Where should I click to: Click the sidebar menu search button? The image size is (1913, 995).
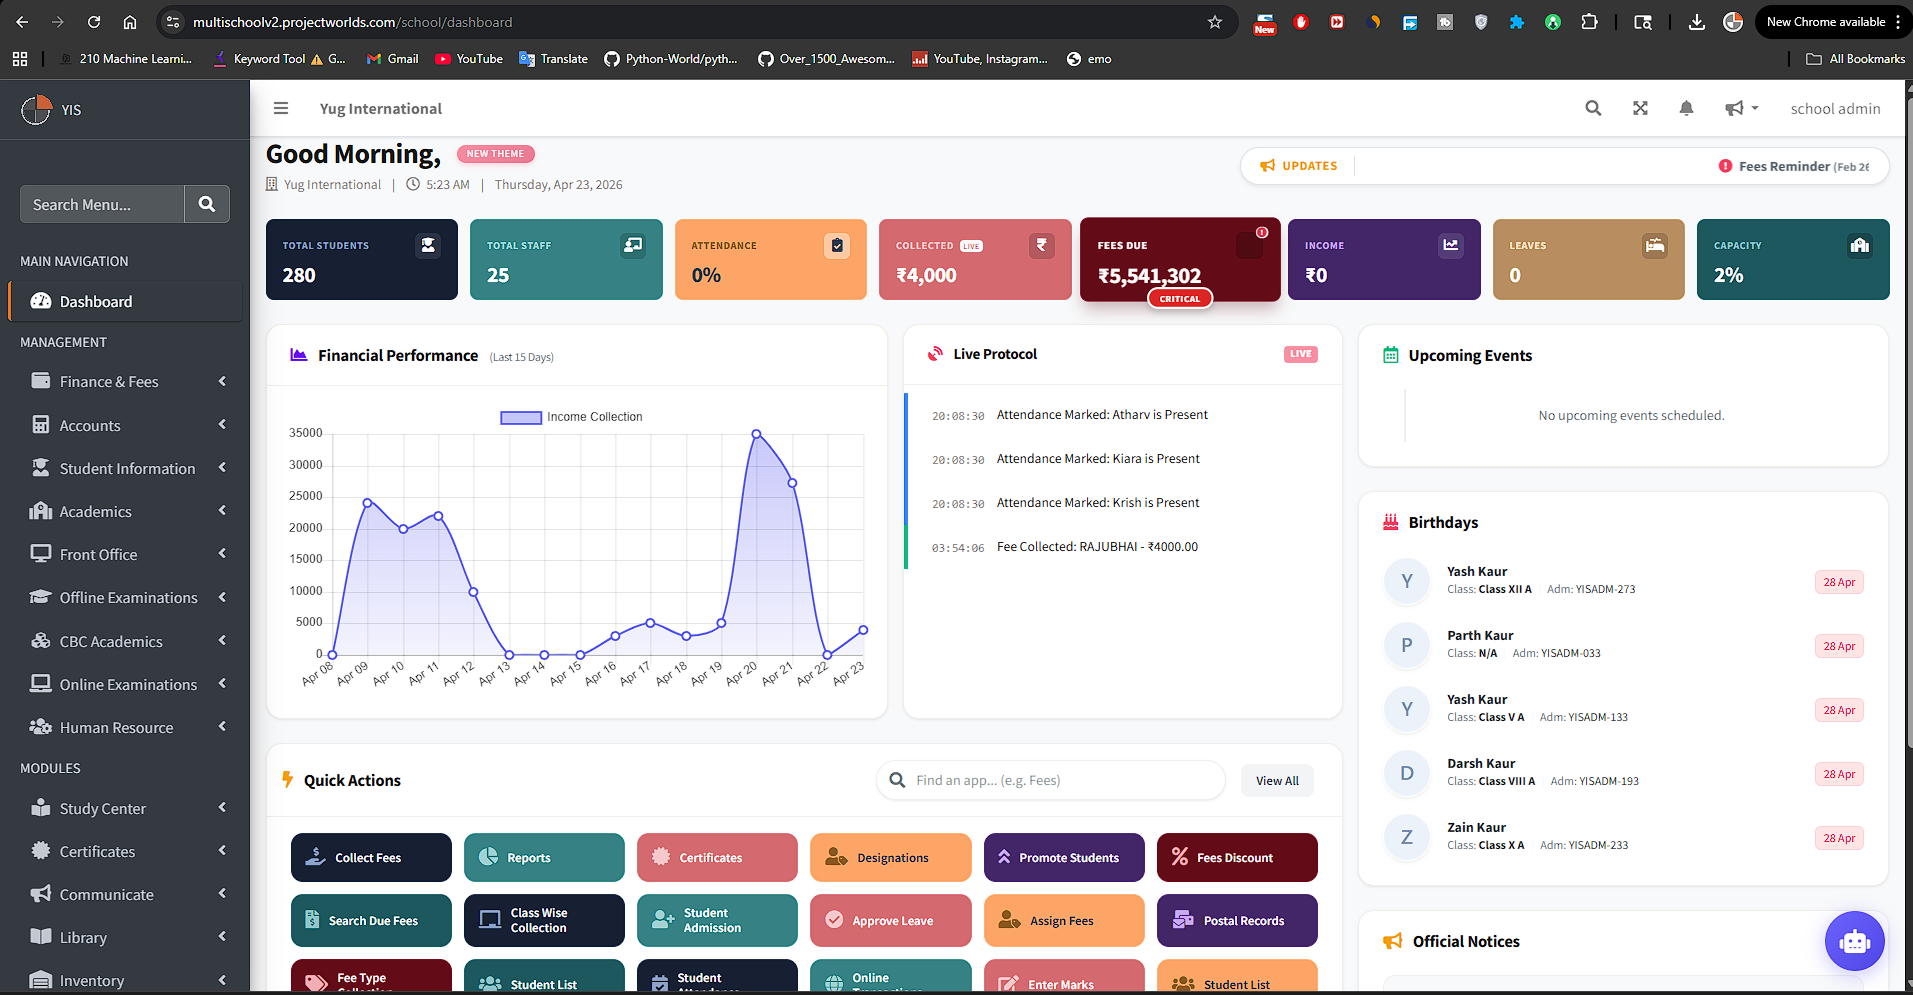pos(207,204)
